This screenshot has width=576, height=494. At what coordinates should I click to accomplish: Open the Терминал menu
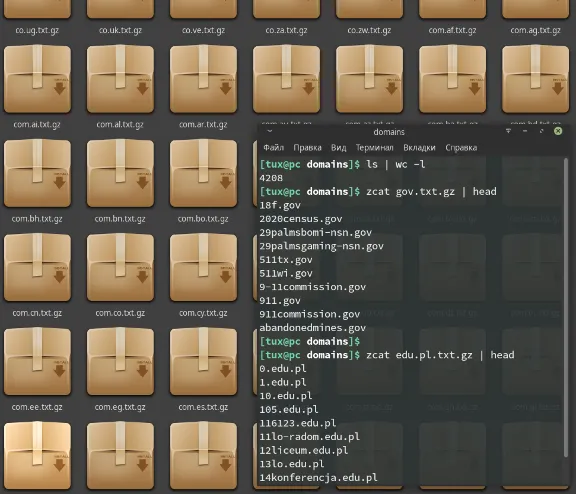coord(374,148)
